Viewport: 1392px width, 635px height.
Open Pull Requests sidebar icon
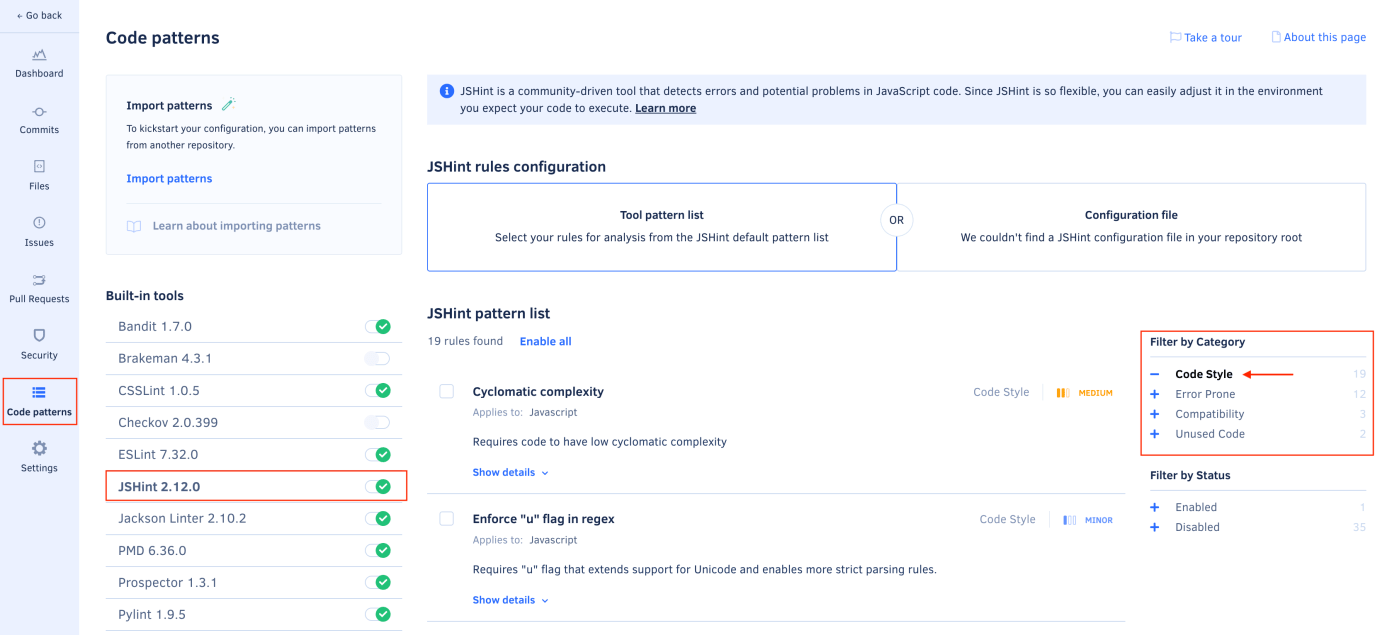39,280
